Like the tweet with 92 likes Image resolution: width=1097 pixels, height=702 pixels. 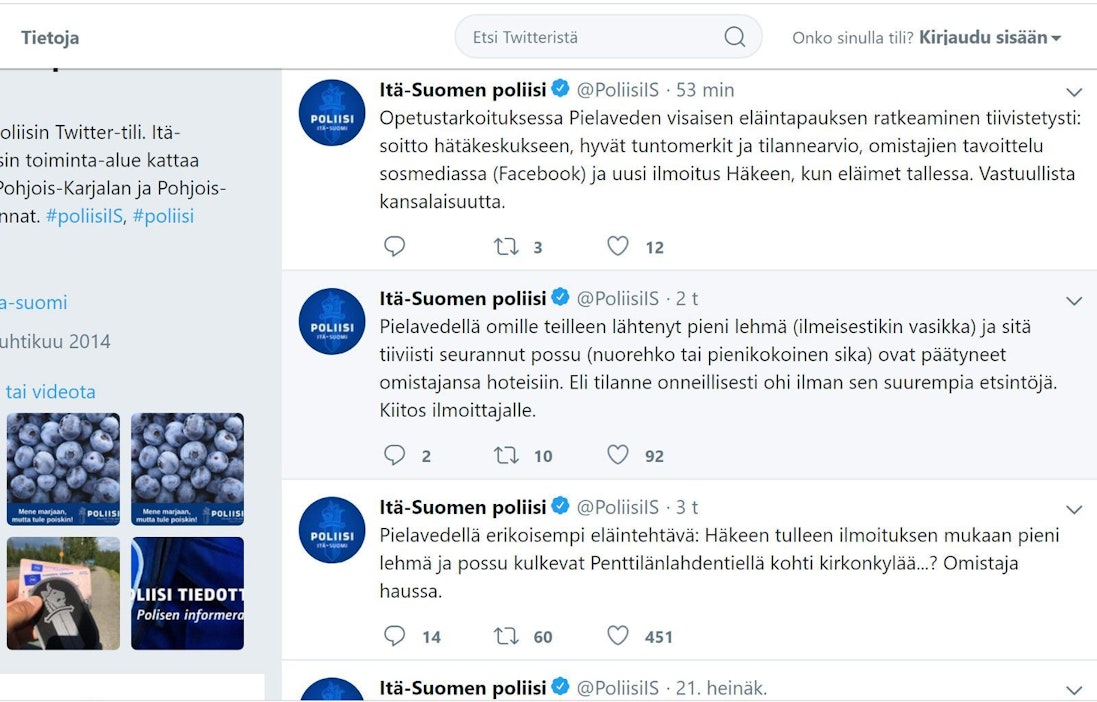pos(618,455)
